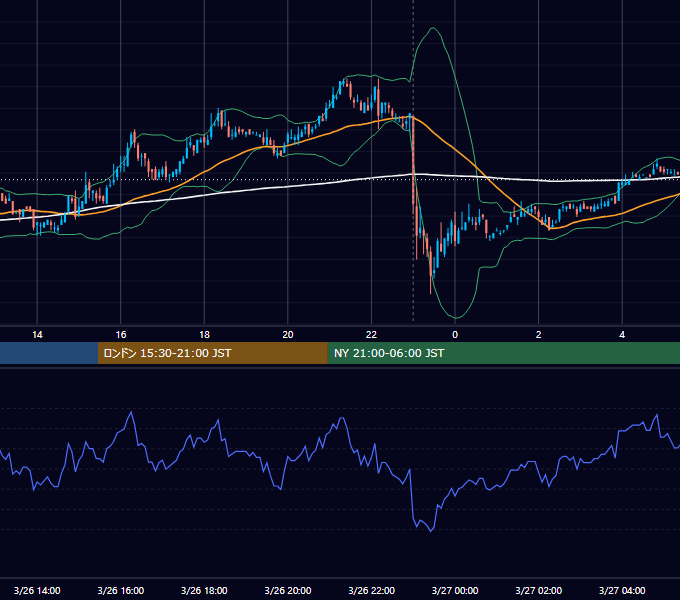Select the blue session bar before London

click(49, 353)
